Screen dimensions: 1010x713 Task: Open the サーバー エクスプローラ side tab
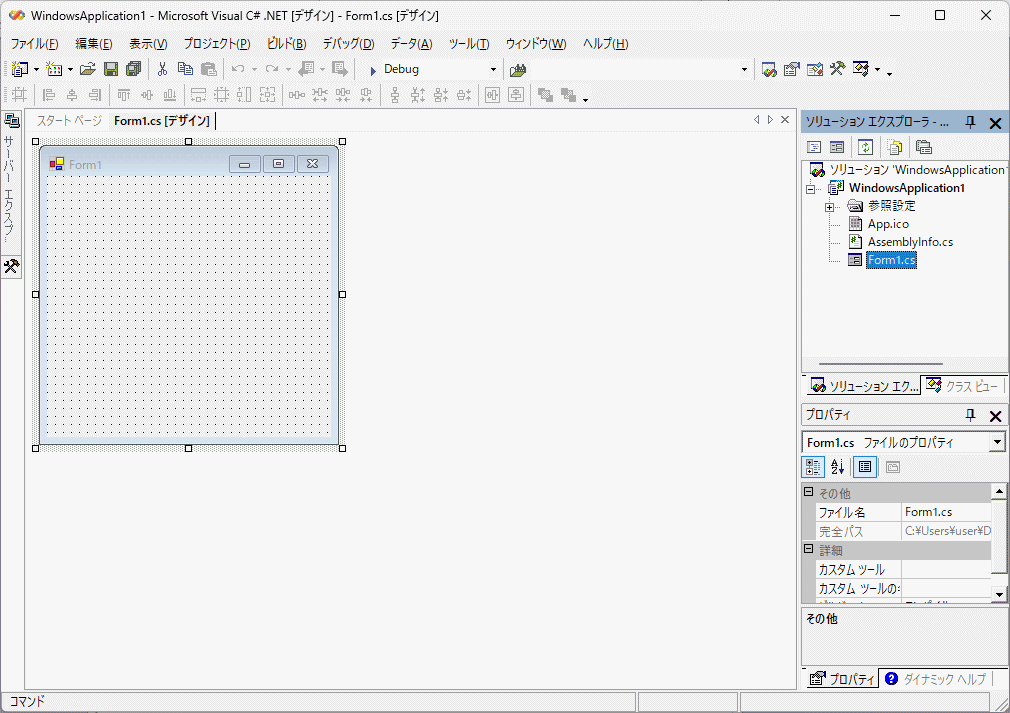(11, 178)
